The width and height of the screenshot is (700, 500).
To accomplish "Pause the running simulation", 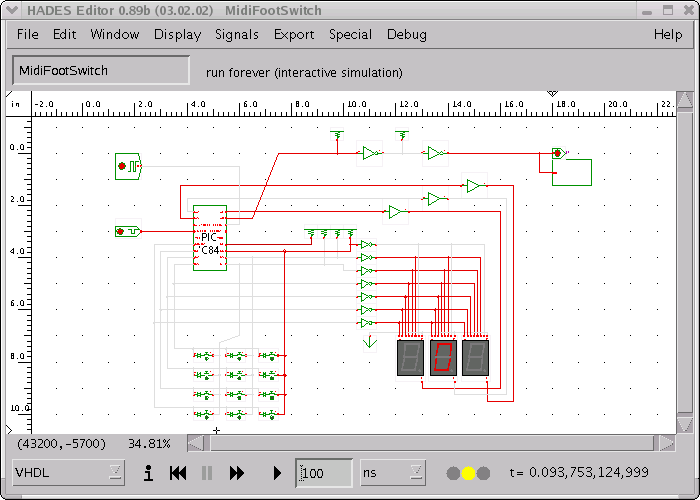I will pos(208,473).
